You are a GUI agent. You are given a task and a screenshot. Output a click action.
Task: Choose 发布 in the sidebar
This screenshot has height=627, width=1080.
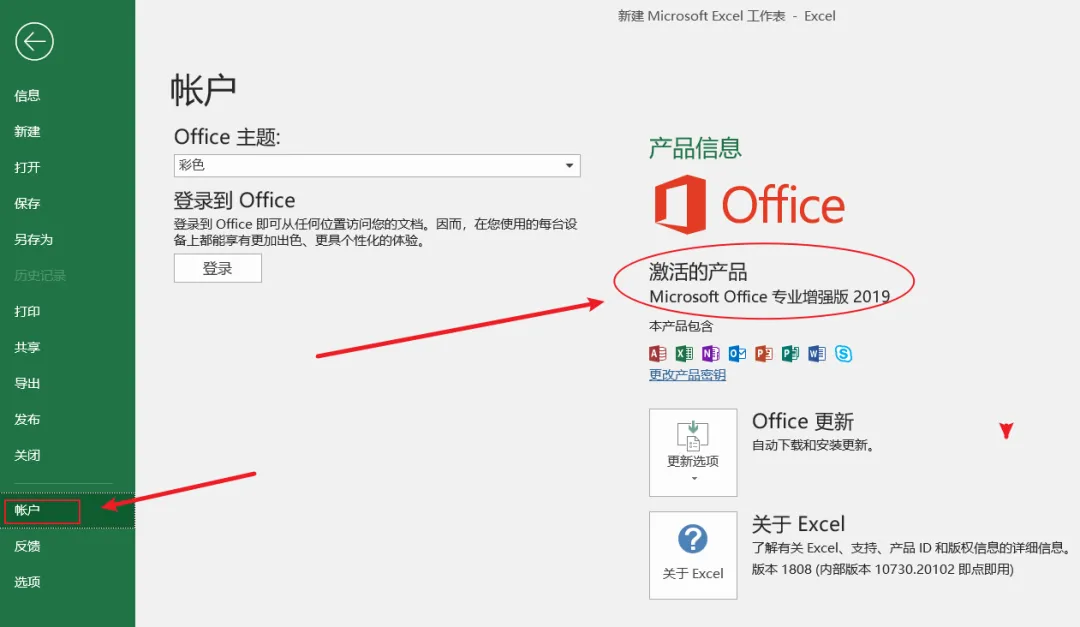[28, 419]
